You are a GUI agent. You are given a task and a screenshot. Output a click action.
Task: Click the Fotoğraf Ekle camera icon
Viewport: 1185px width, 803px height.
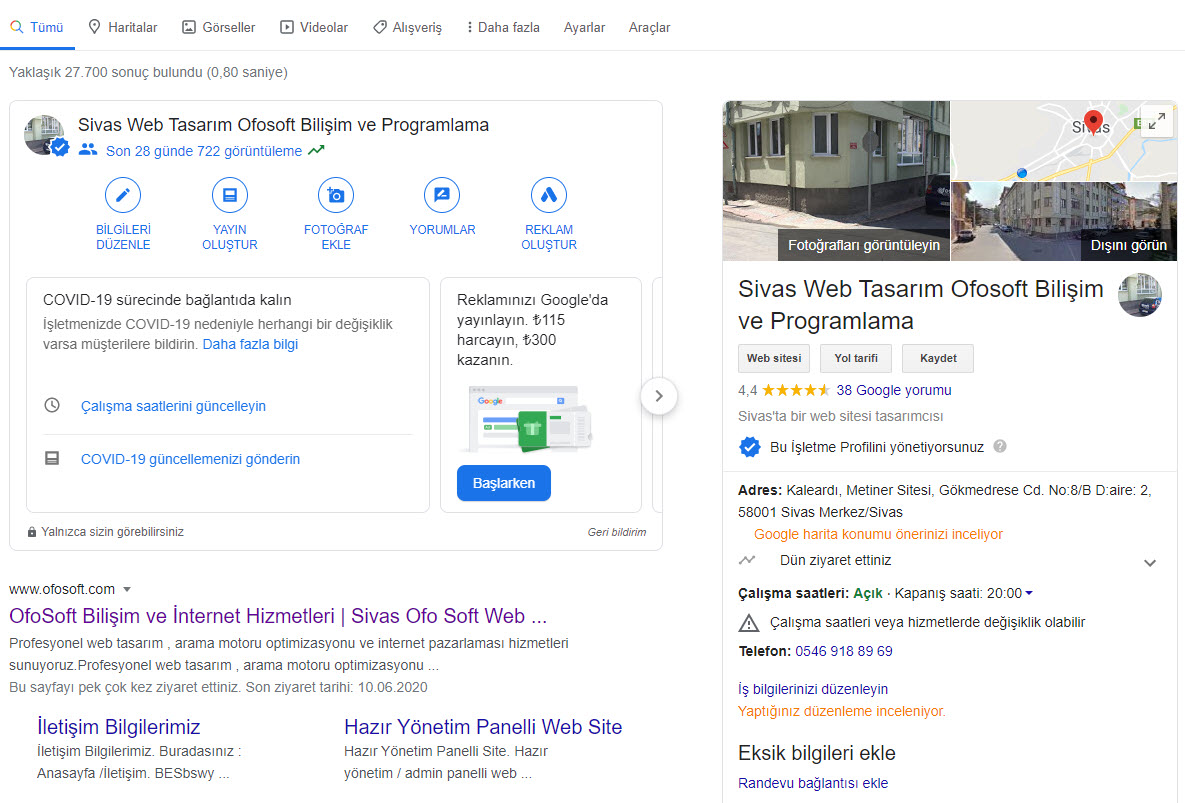click(x=336, y=195)
